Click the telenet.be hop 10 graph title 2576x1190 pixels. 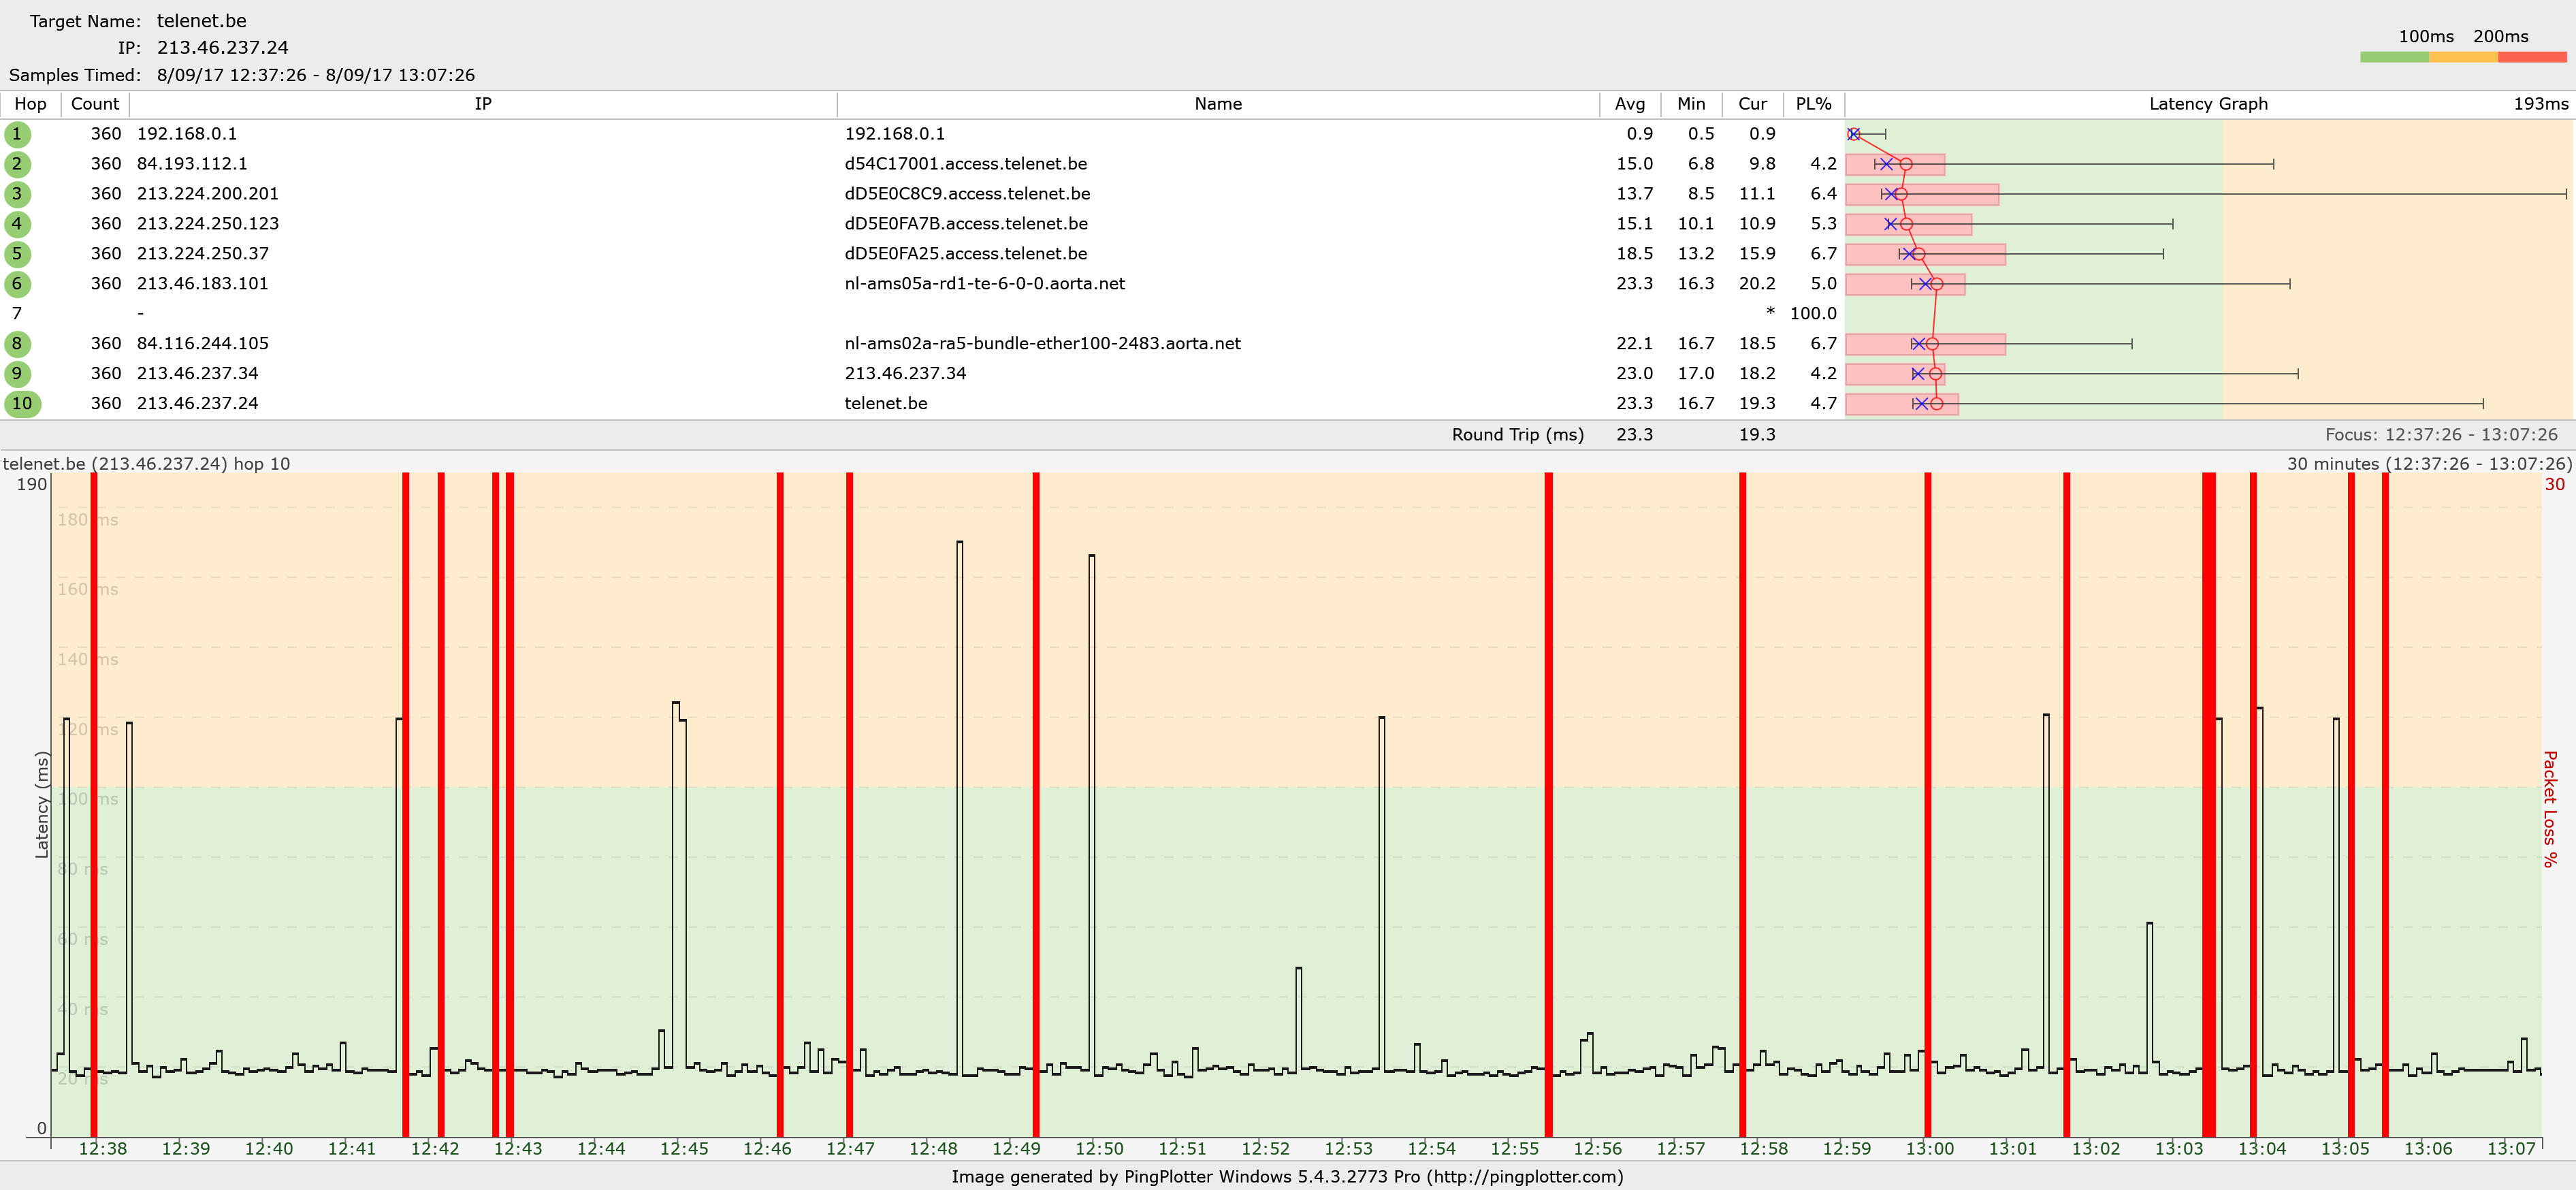click(146, 464)
